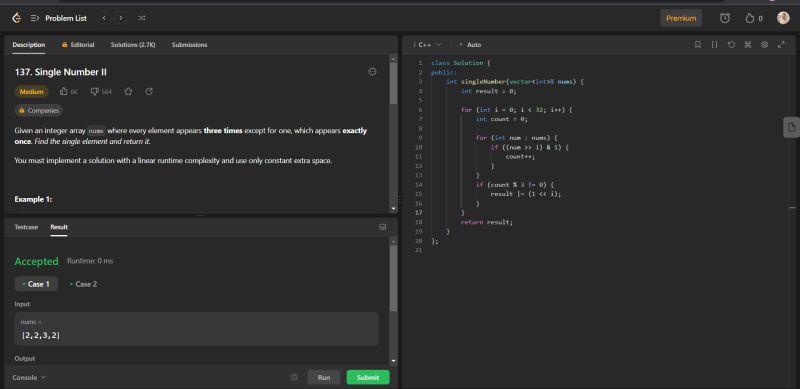Click the 'class Solution {' code line

(461, 63)
